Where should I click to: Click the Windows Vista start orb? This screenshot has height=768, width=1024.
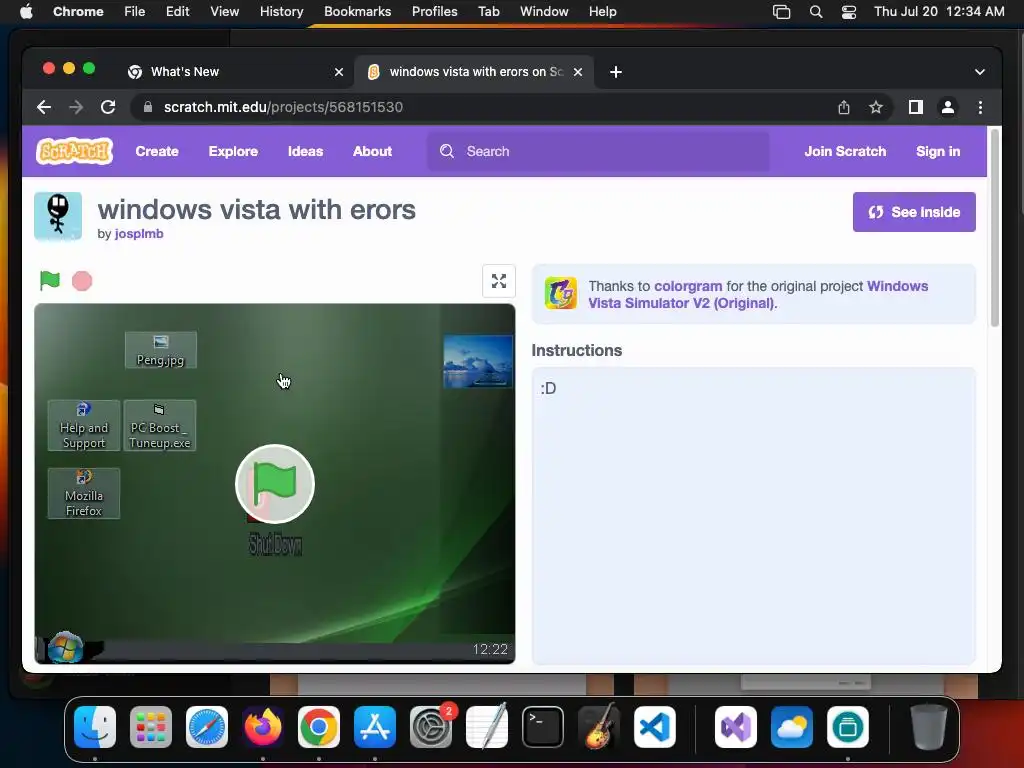pyautogui.click(x=65, y=647)
